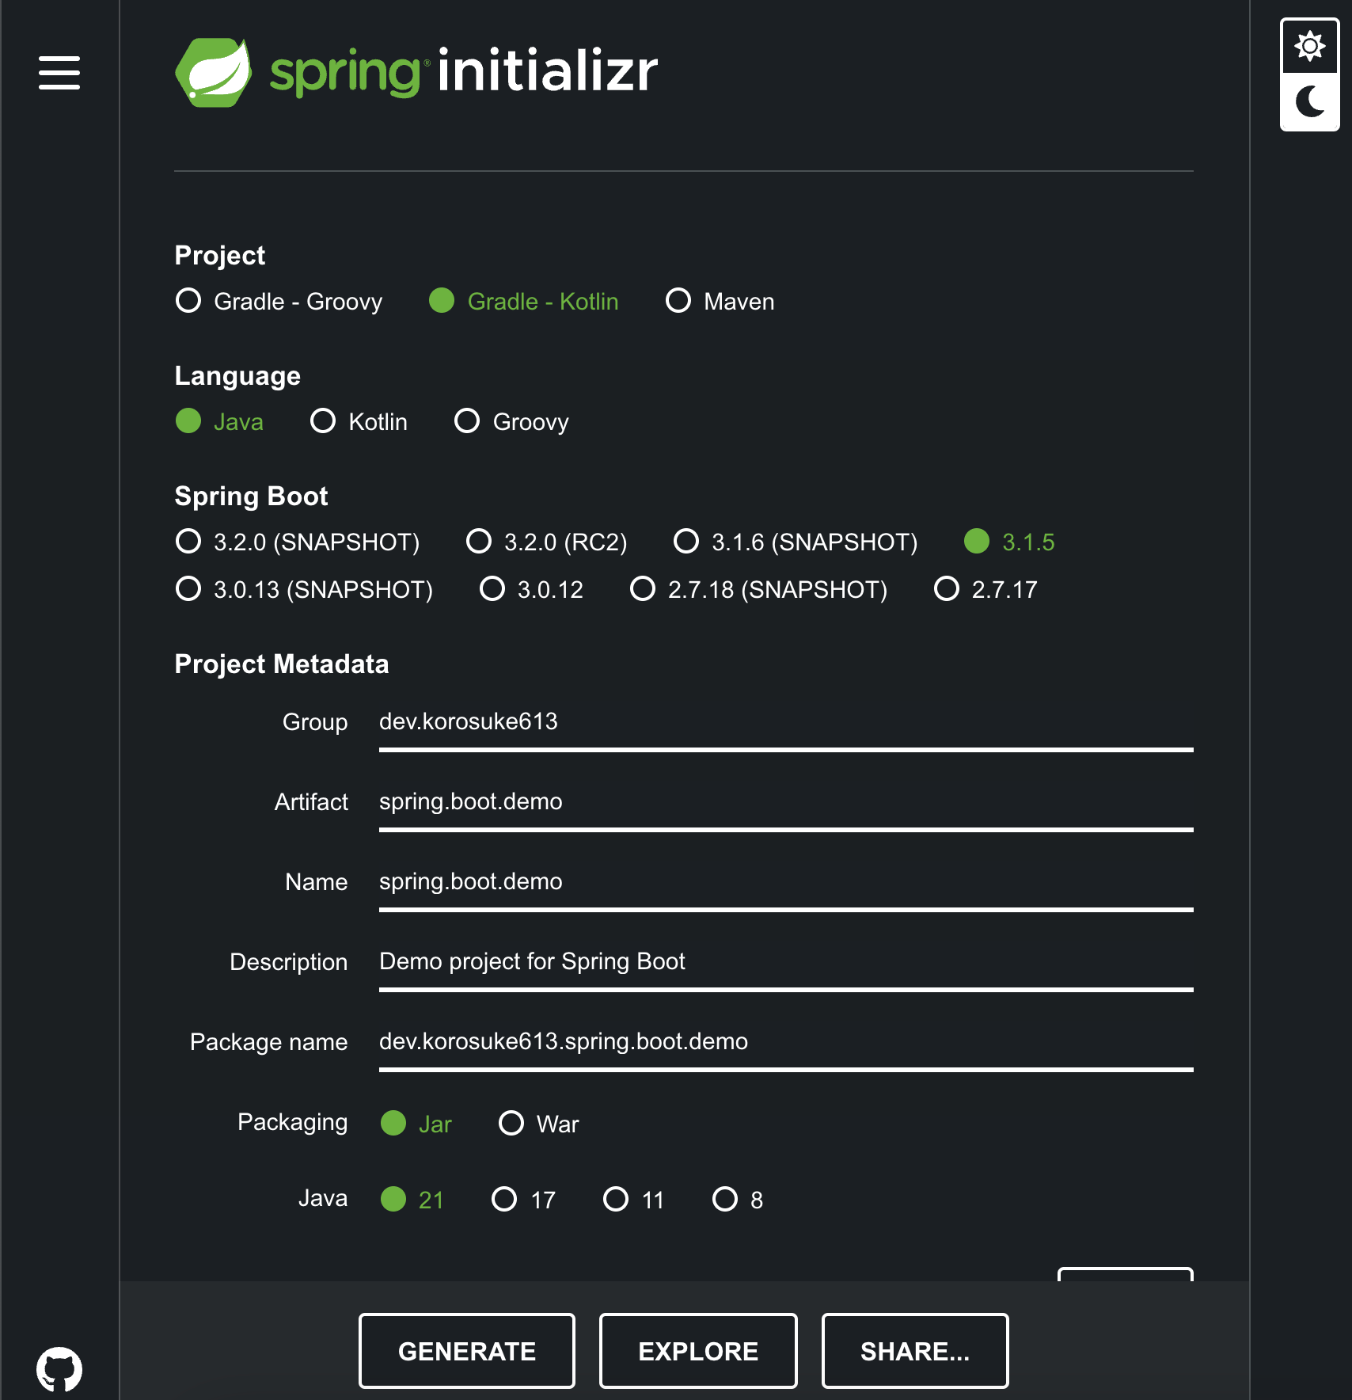
Task: Click the Spring Initializr logo
Action: point(416,72)
